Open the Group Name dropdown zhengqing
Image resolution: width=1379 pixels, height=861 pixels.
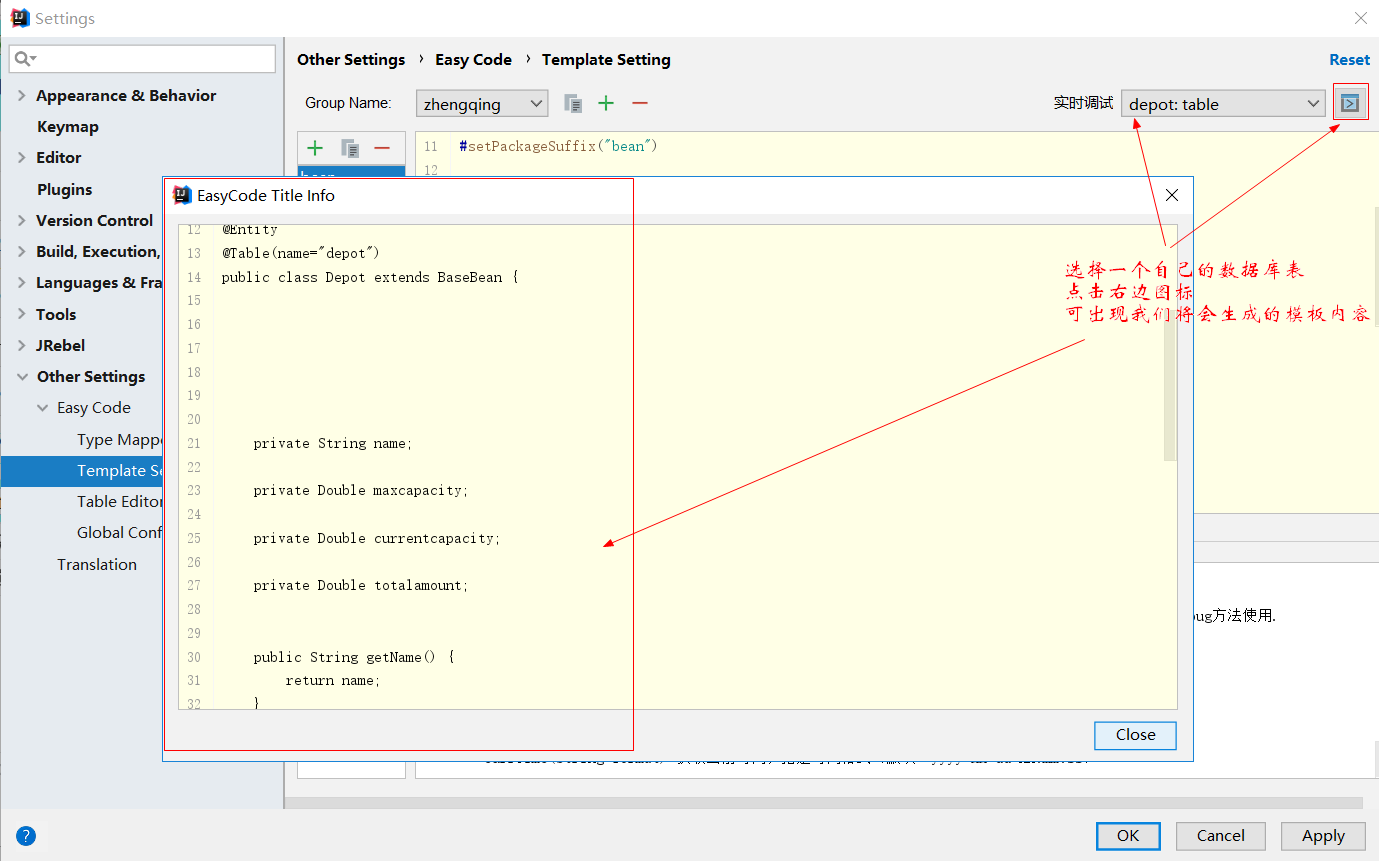482,103
